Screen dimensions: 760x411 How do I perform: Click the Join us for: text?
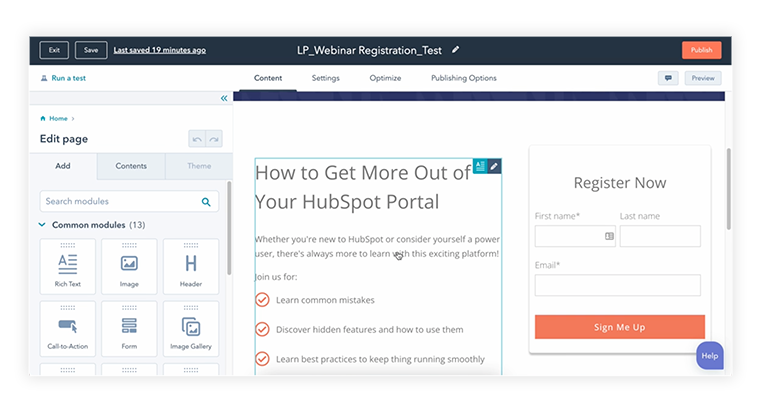(x=276, y=277)
